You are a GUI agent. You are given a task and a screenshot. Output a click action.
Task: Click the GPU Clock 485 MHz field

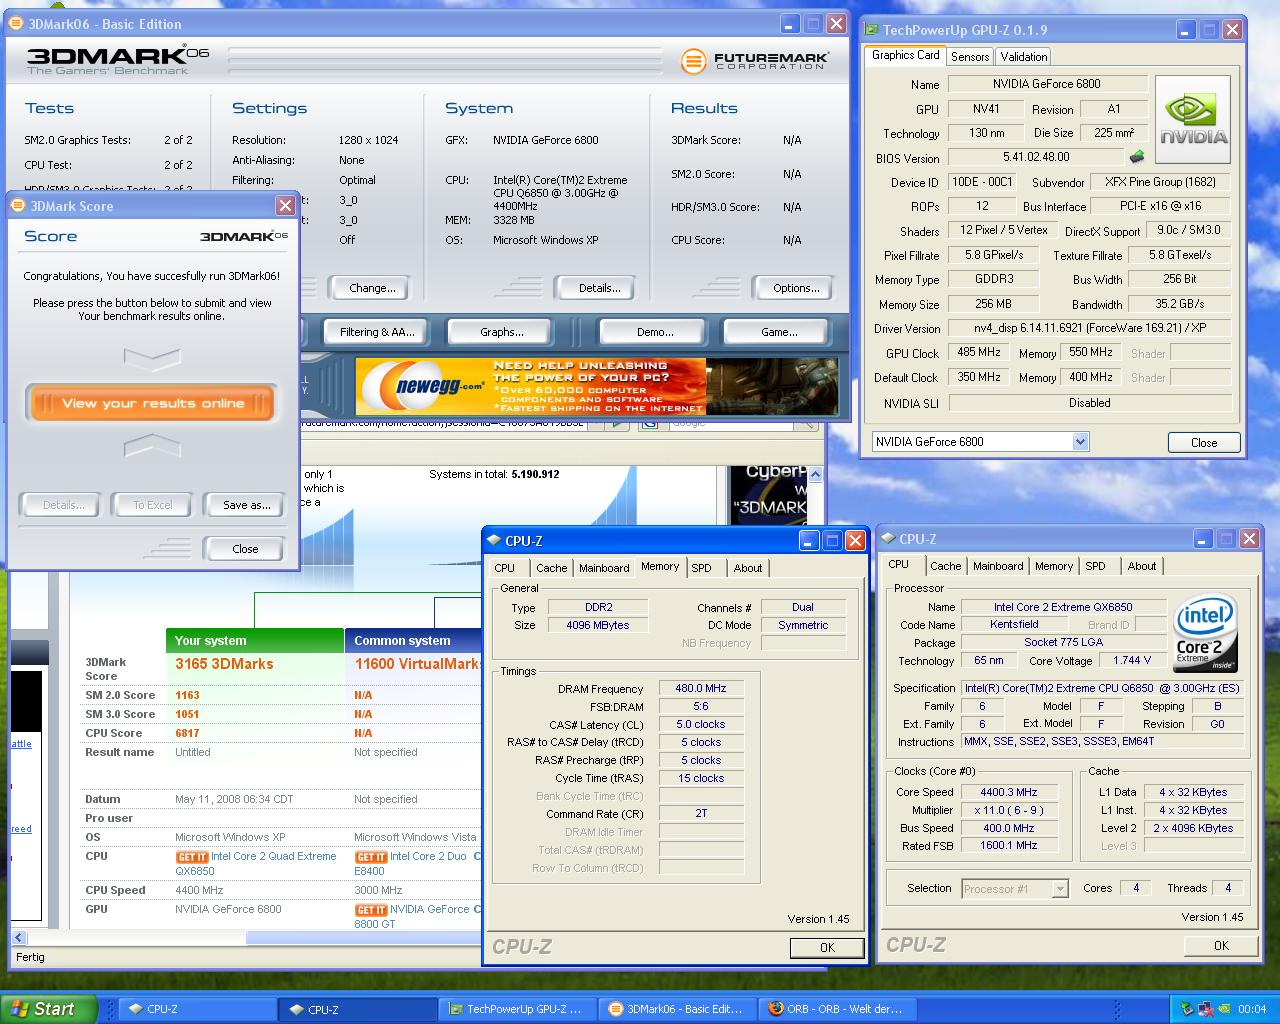coord(978,352)
